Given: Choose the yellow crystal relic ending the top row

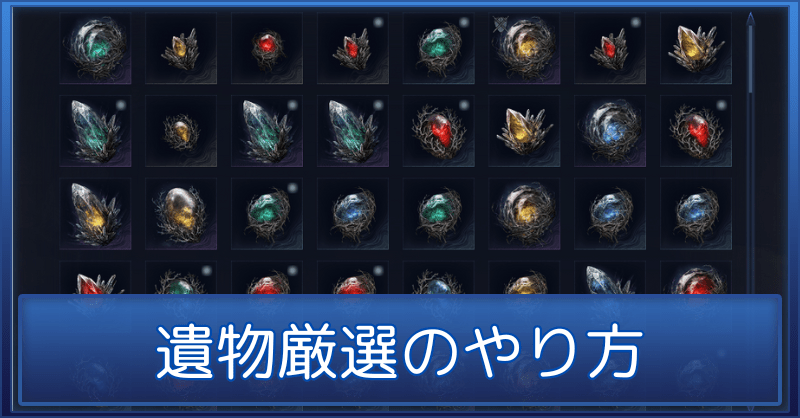Looking at the screenshot, I should pyautogui.click(x=695, y=48).
